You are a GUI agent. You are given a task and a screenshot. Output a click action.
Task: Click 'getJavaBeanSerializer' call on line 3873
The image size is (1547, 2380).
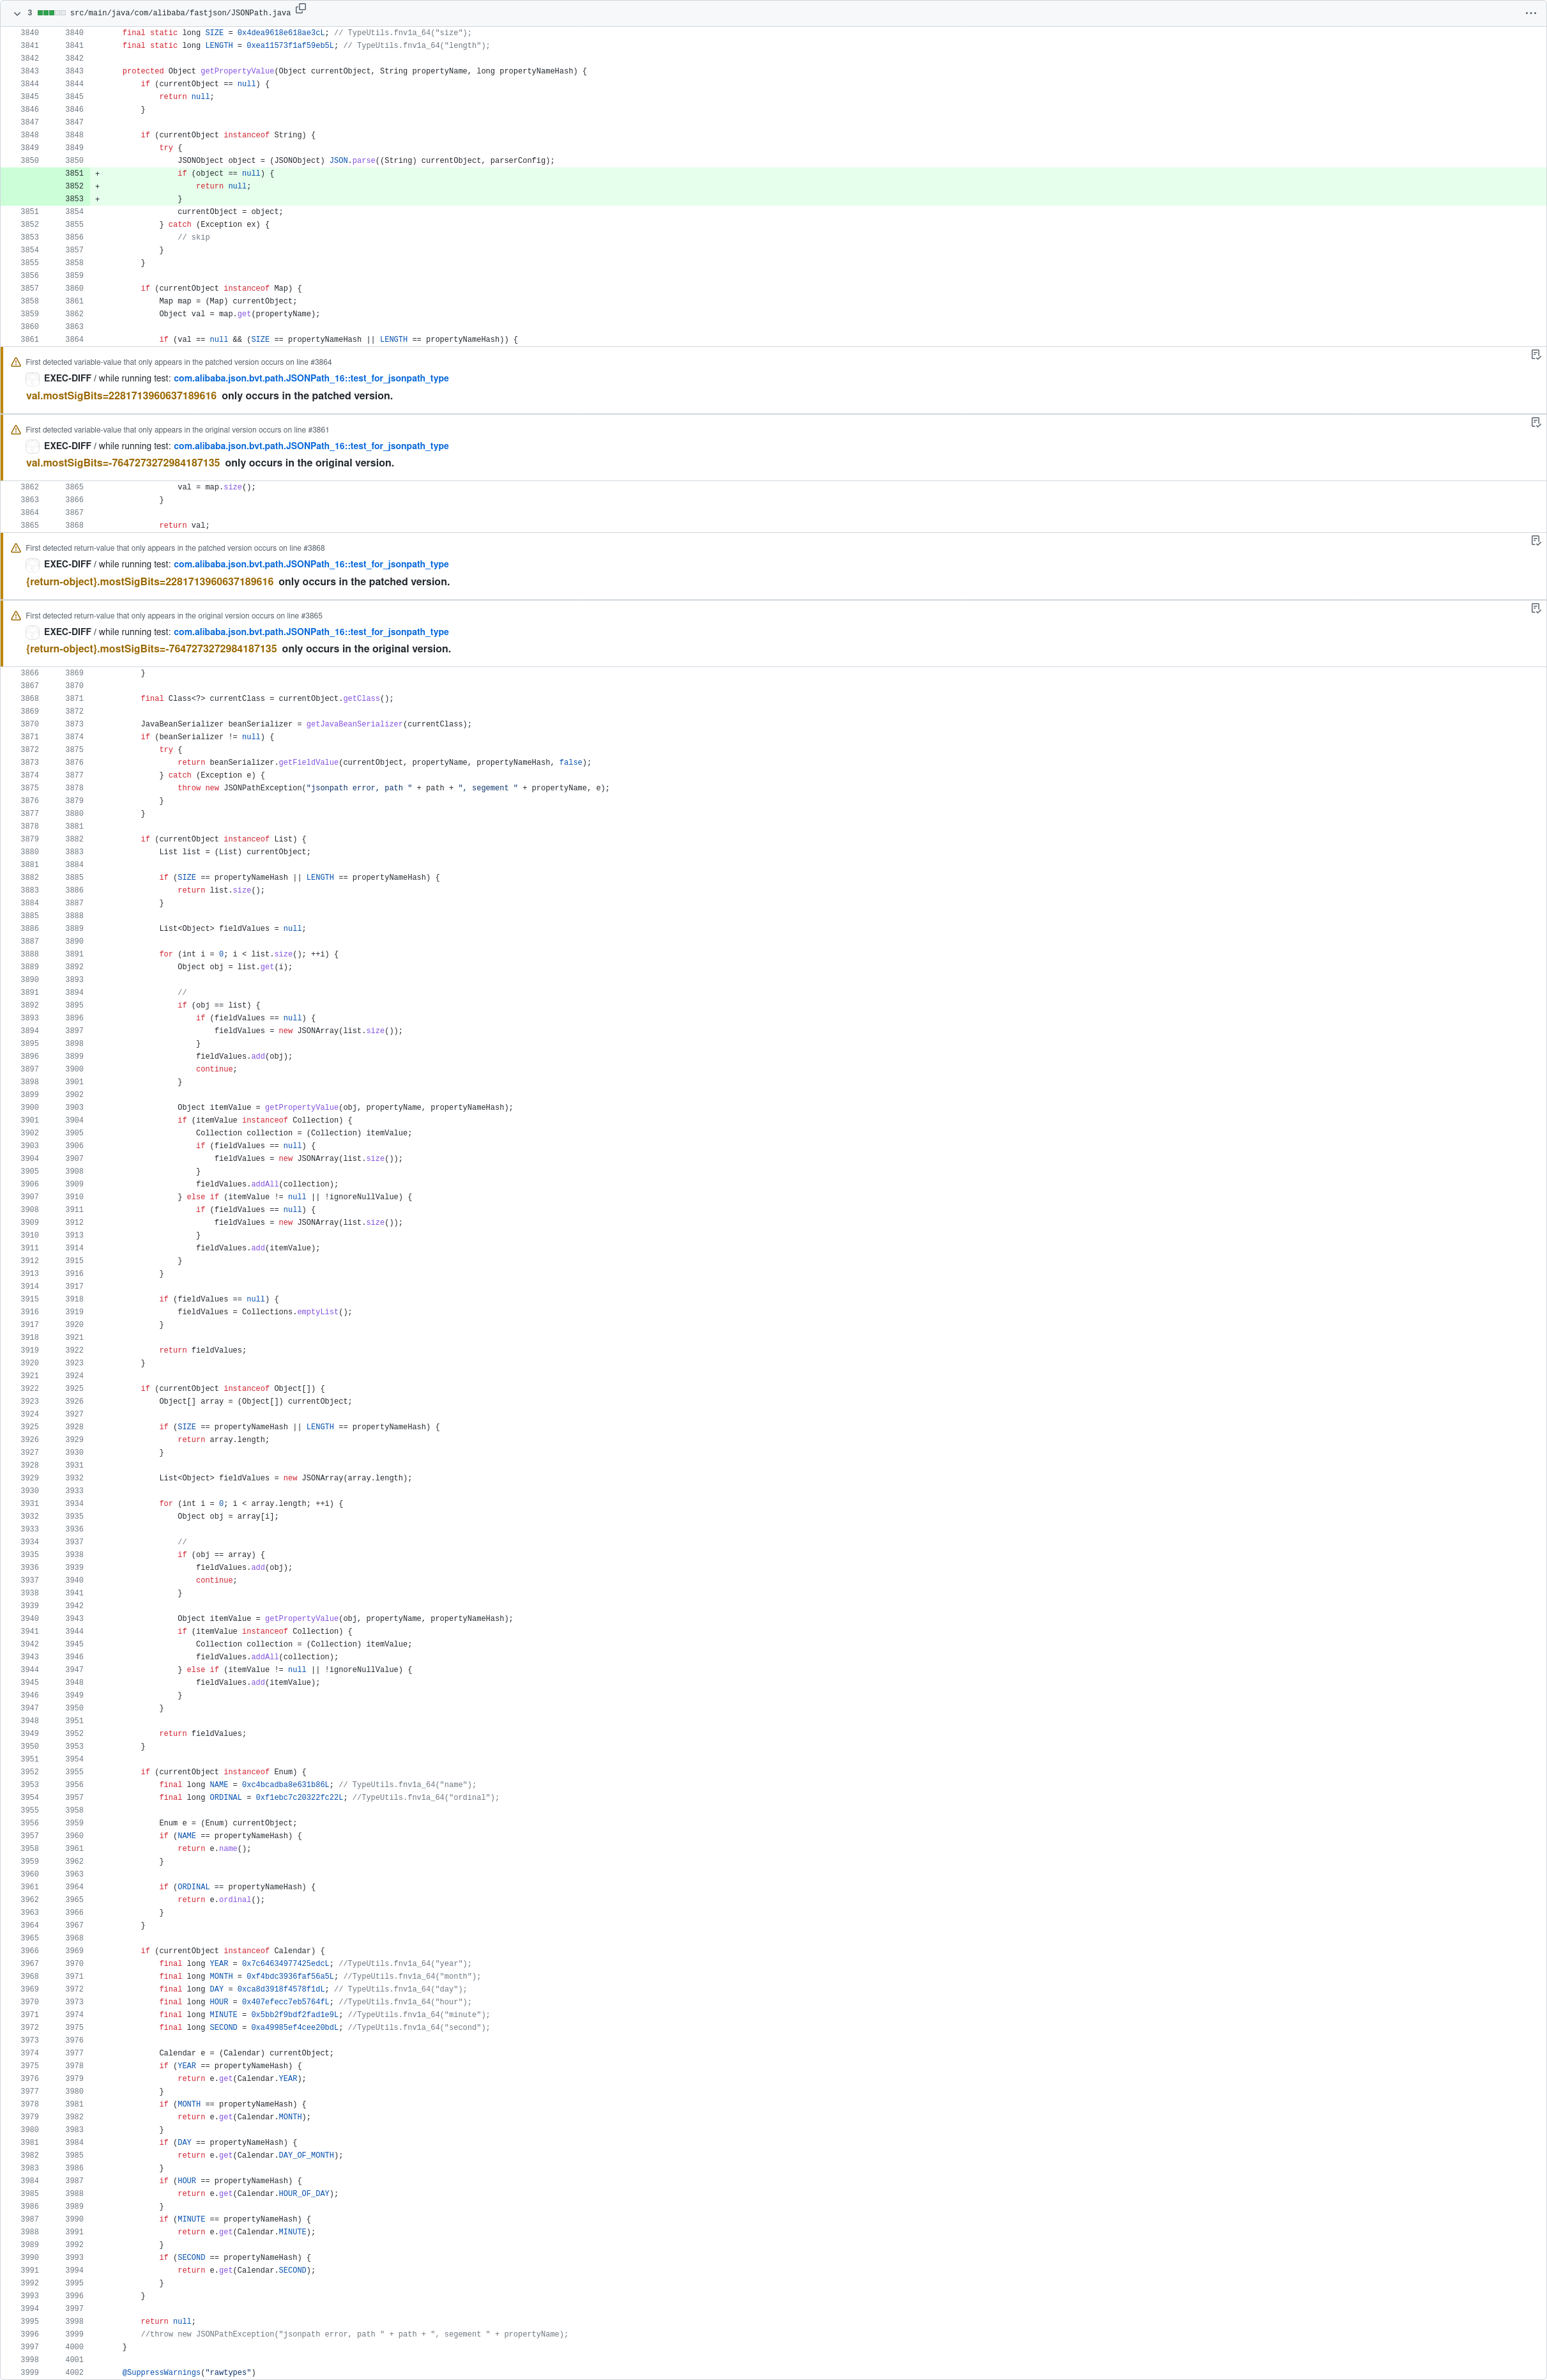354,724
